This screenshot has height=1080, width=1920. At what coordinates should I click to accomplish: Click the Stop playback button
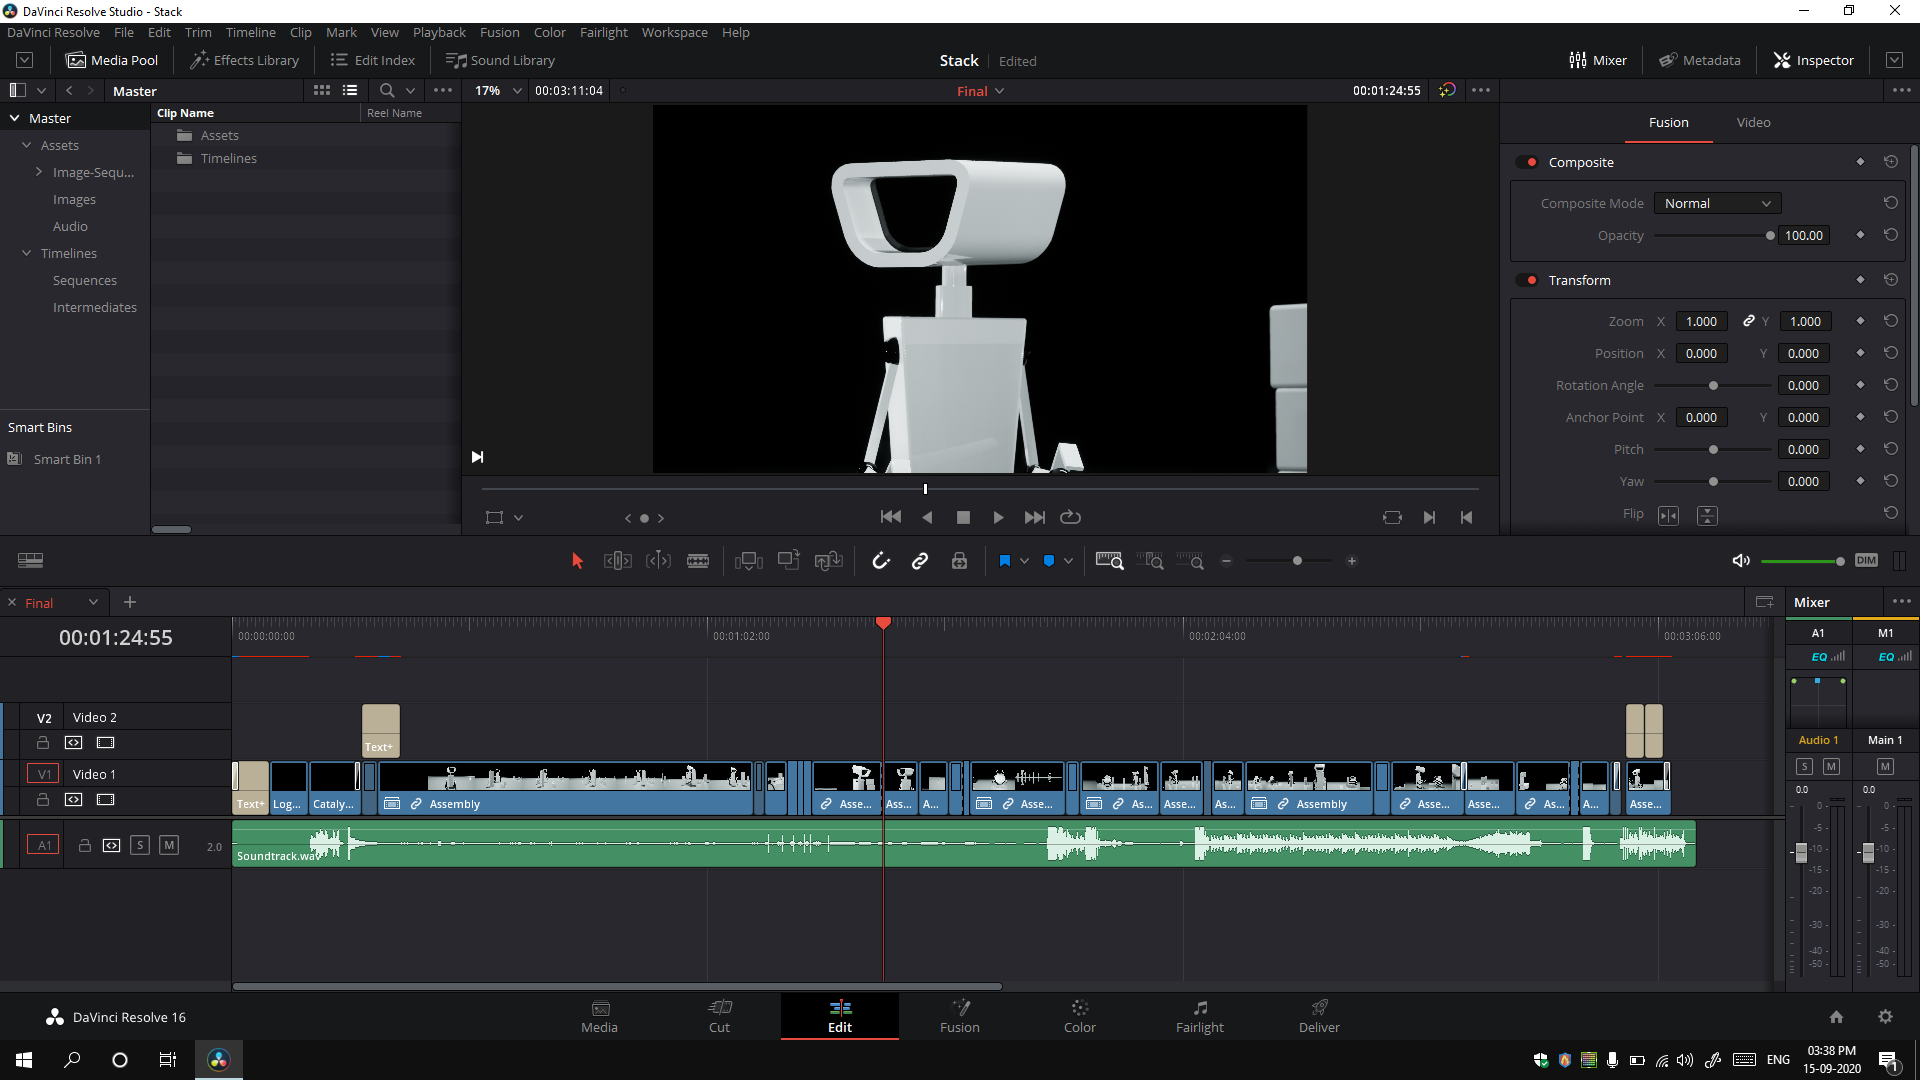963,517
